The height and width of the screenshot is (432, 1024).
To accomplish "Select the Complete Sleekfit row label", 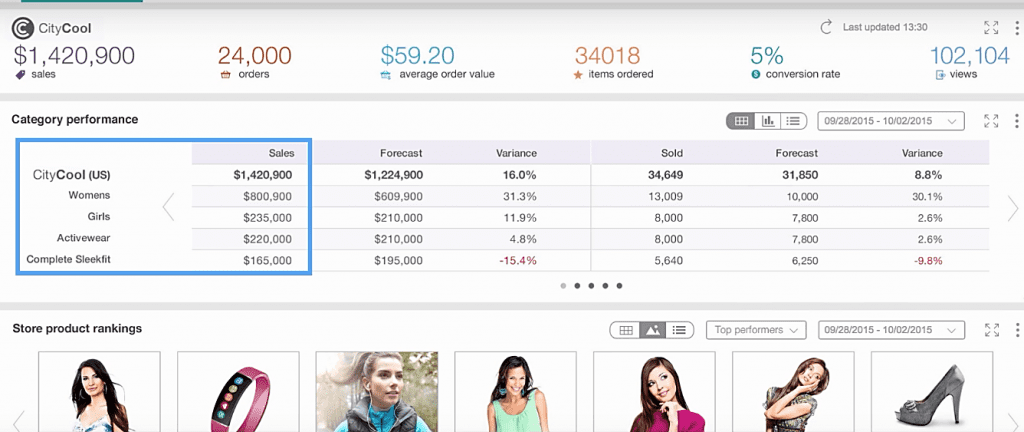I will coord(69,259).
